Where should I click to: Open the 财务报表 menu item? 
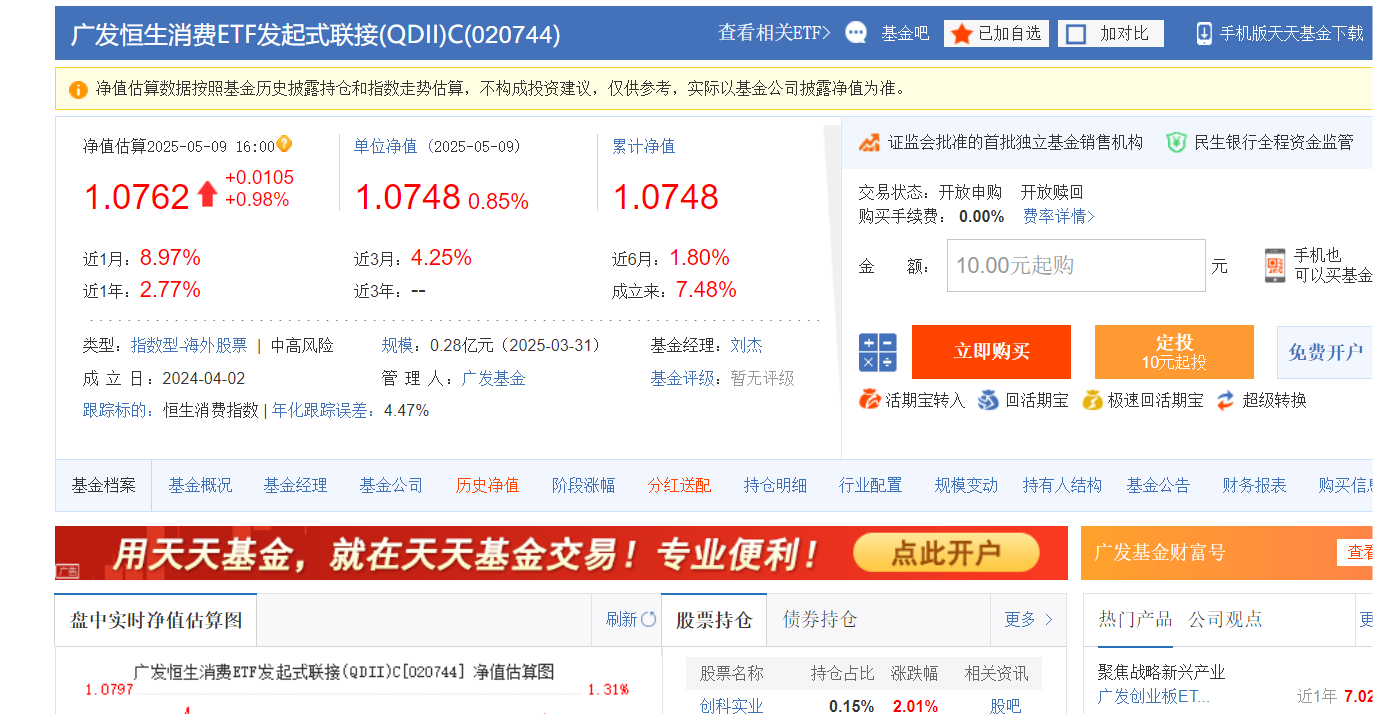click(x=1255, y=486)
